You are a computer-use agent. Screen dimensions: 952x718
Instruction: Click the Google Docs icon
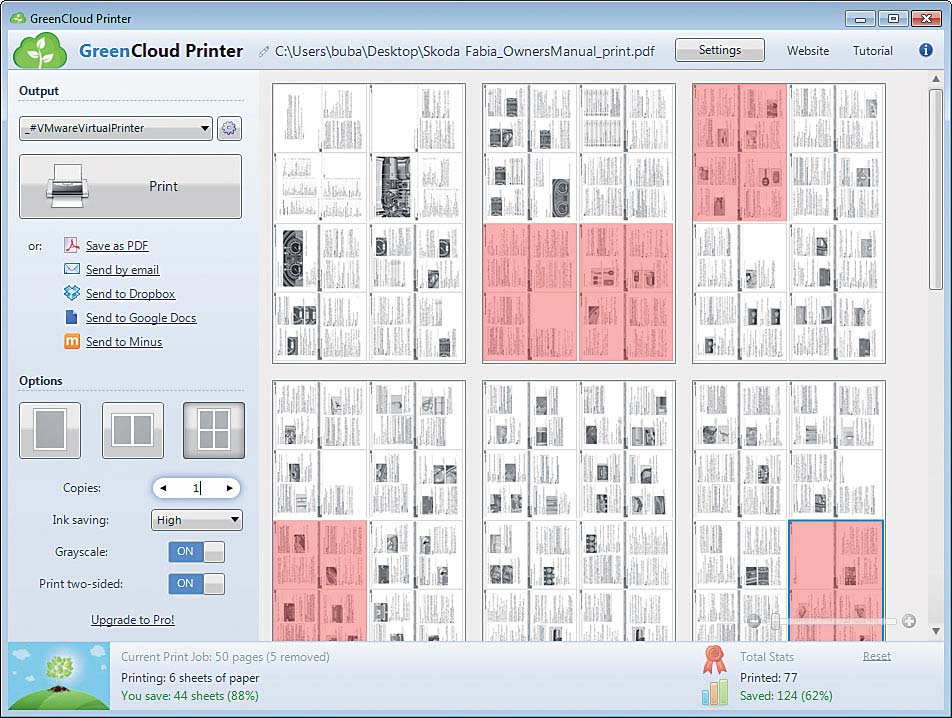pyautogui.click(x=72, y=317)
